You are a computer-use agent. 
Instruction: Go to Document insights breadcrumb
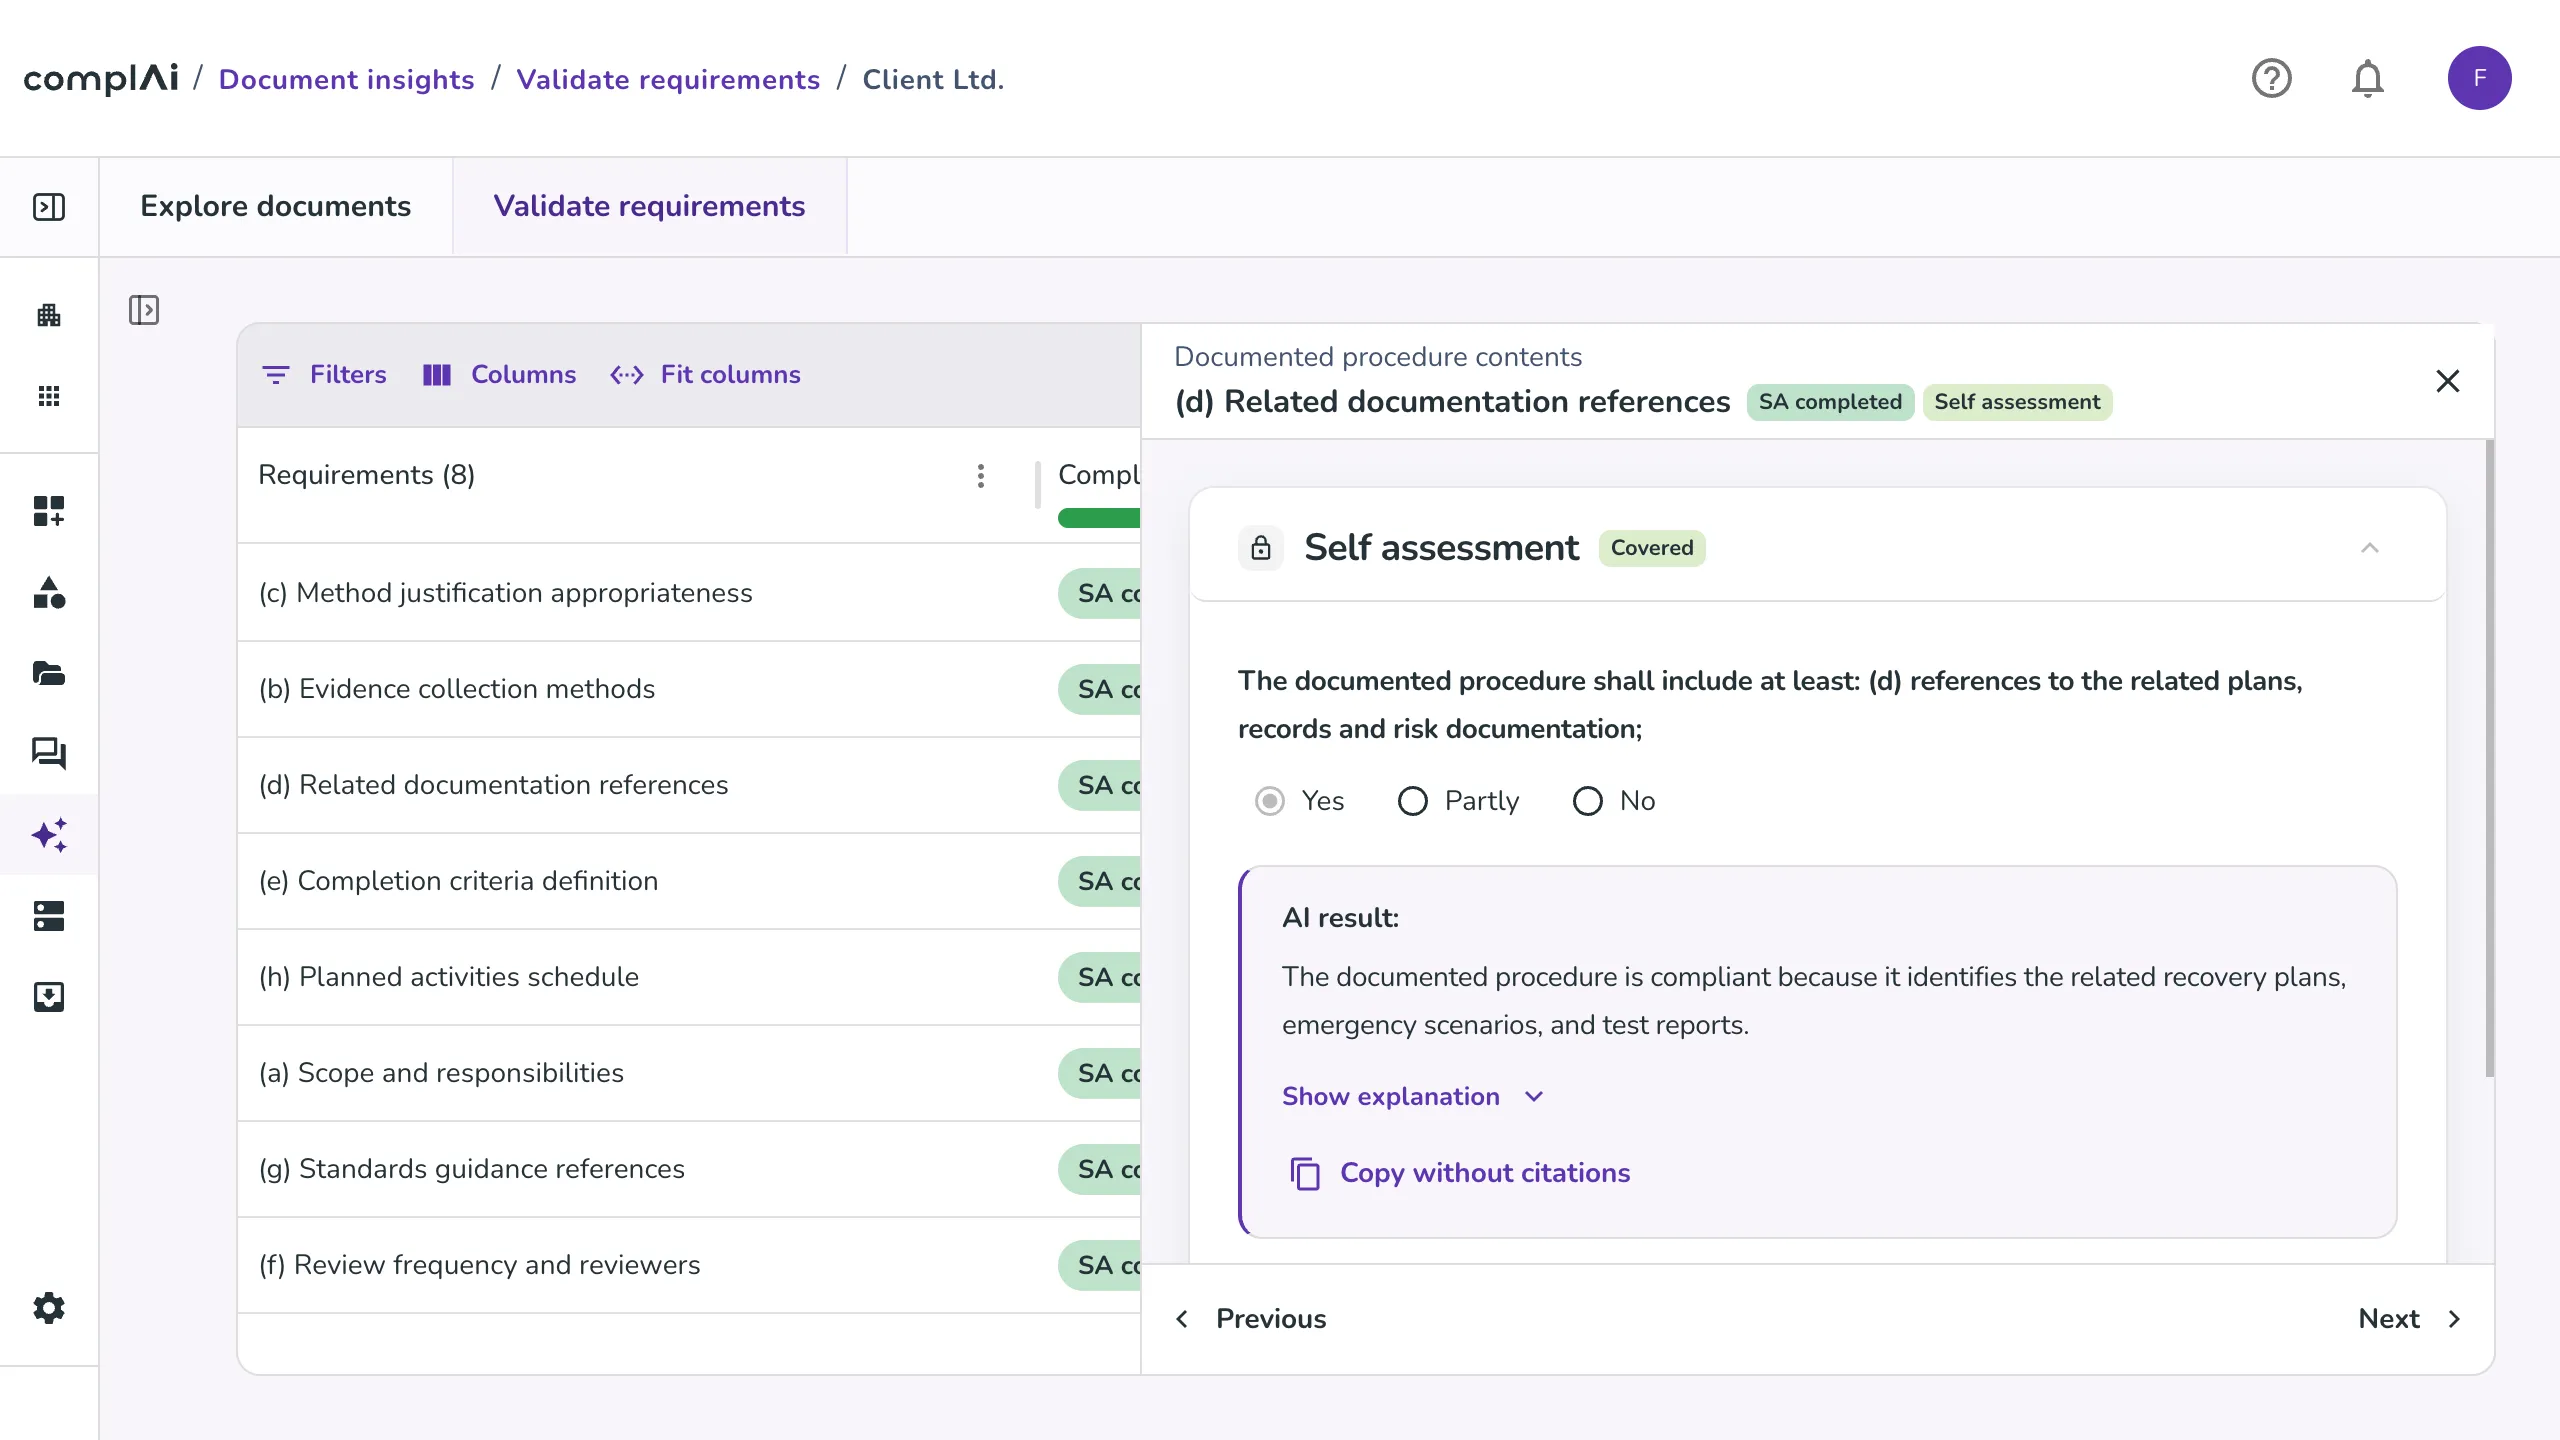[x=346, y=79]
